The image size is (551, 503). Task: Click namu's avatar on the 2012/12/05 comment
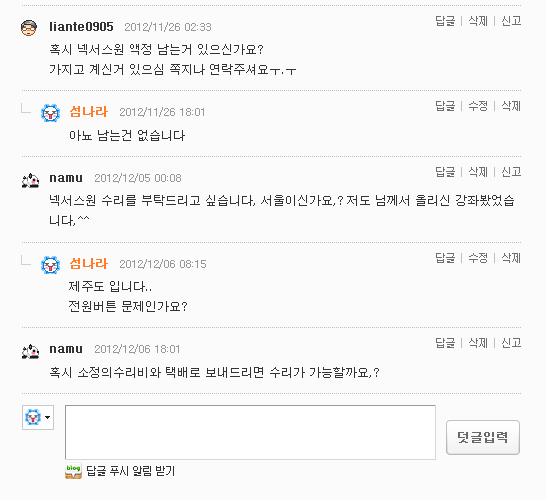[30, 180]
